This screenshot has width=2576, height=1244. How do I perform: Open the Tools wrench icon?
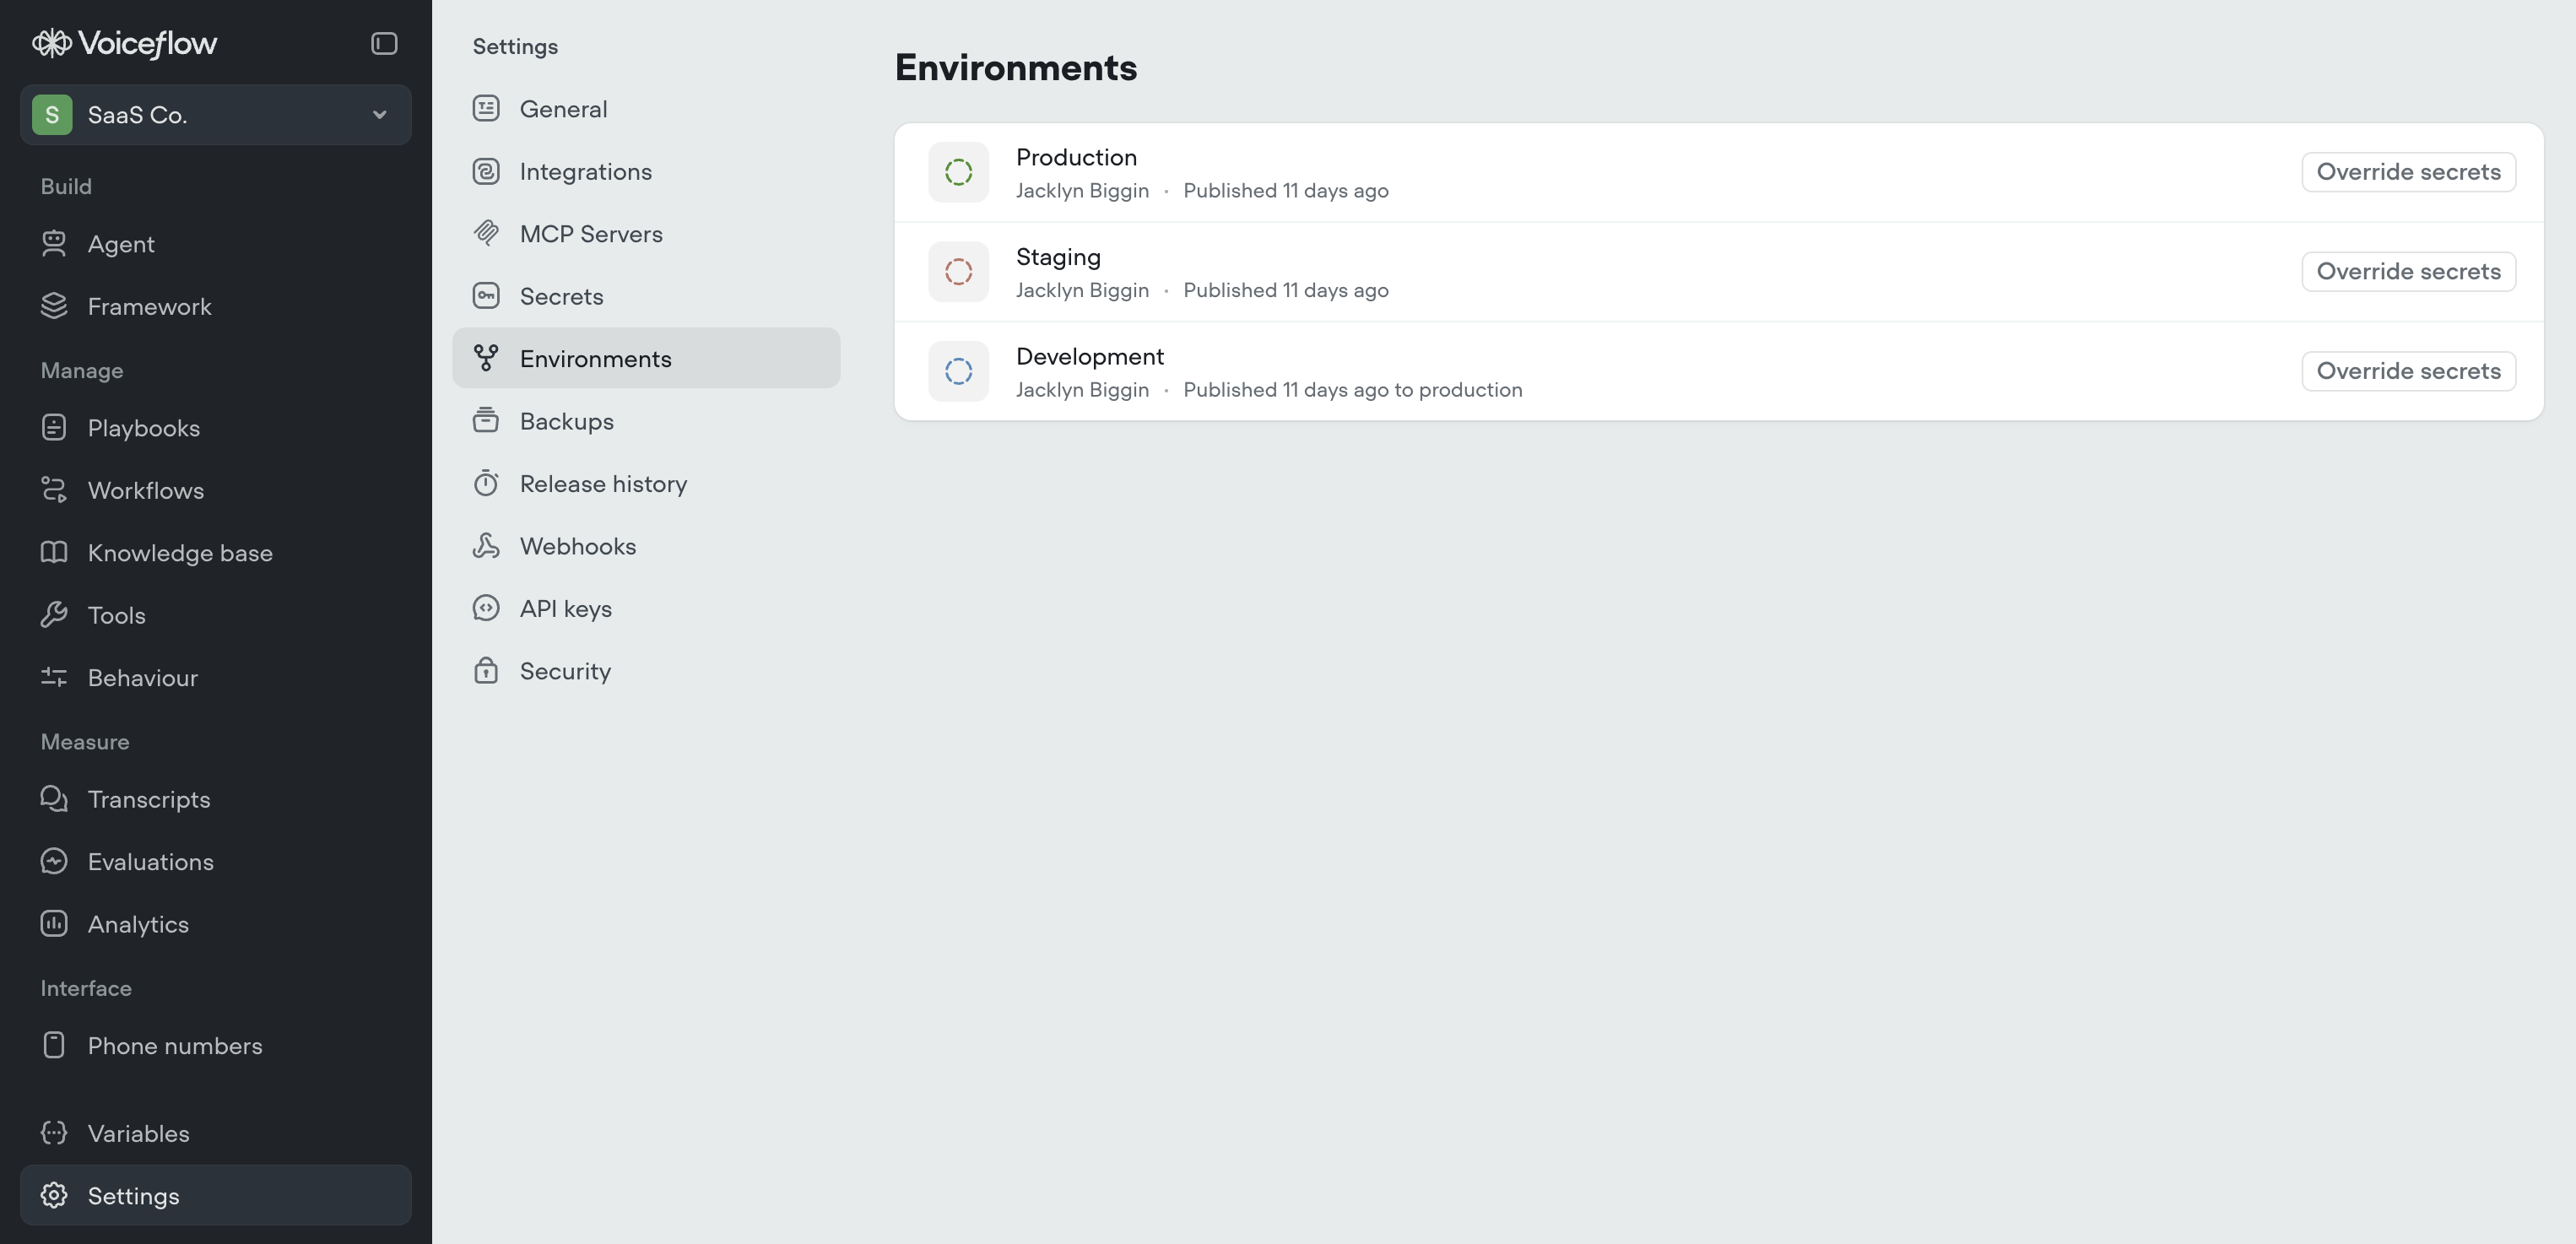point(54,615)
